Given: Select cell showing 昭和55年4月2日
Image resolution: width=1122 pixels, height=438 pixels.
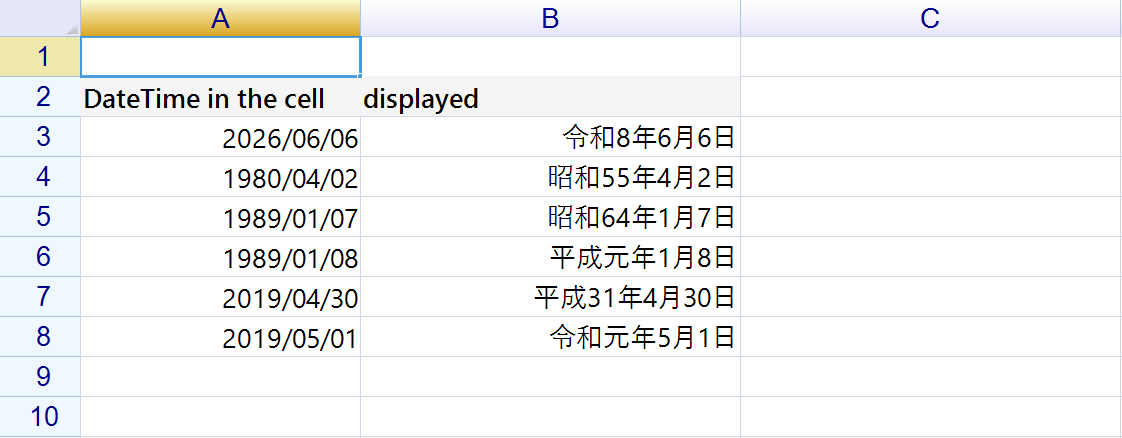Looking at the screenshot, I should coord(550,177).
